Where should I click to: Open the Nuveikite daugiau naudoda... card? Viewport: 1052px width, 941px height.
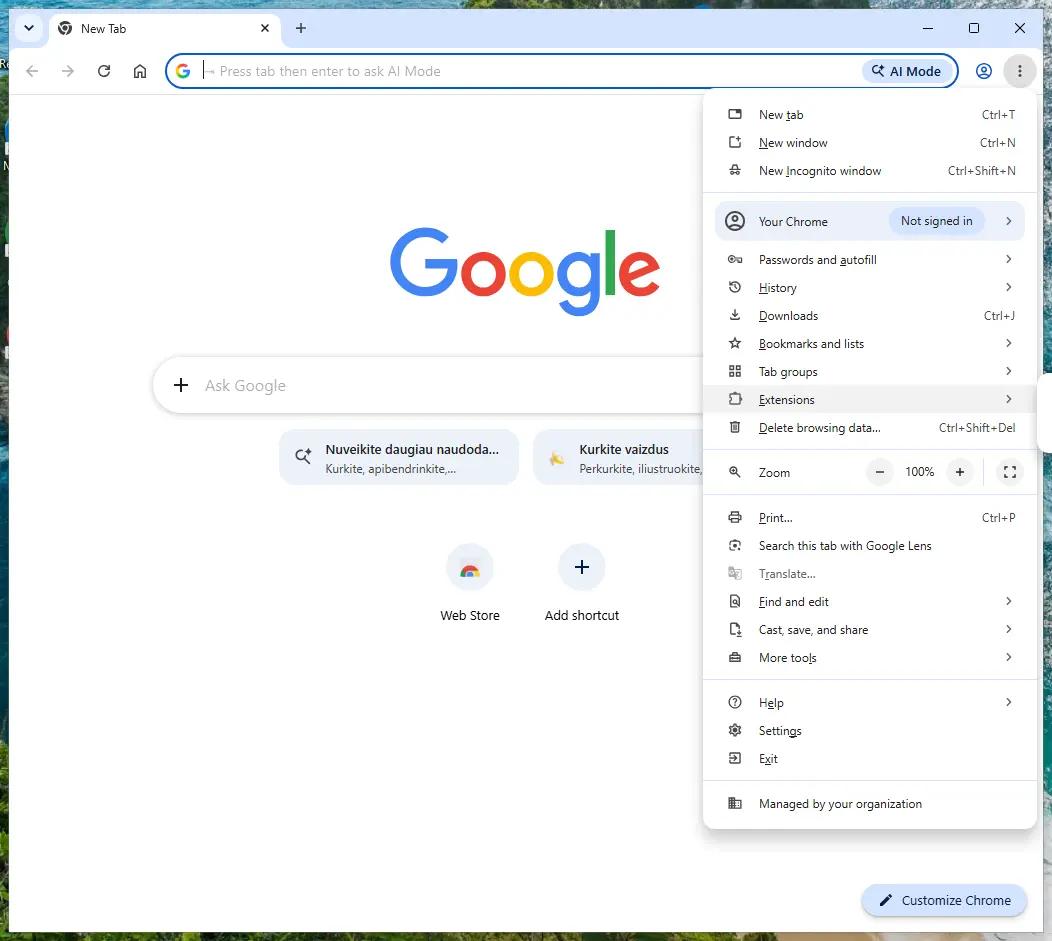tap(399, 457)
